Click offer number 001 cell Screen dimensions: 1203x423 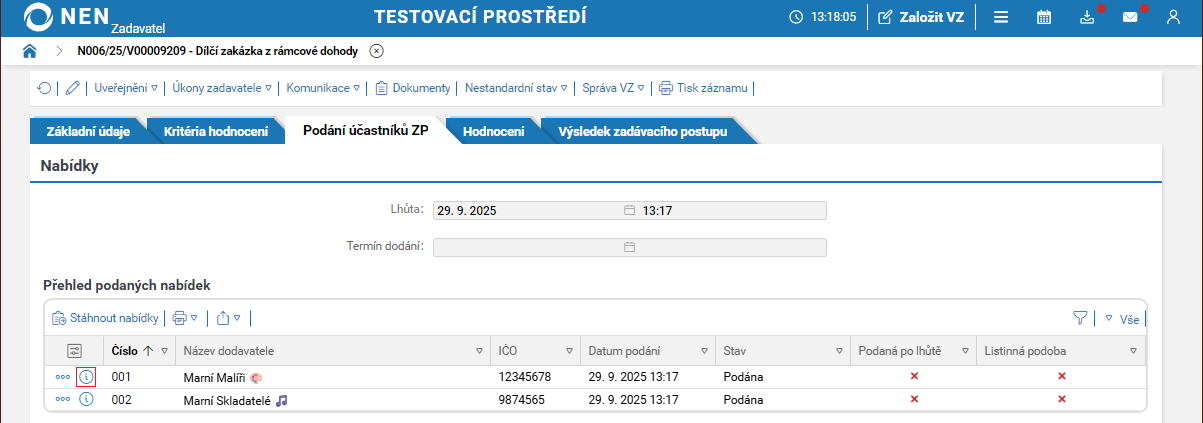click(121, 377)
